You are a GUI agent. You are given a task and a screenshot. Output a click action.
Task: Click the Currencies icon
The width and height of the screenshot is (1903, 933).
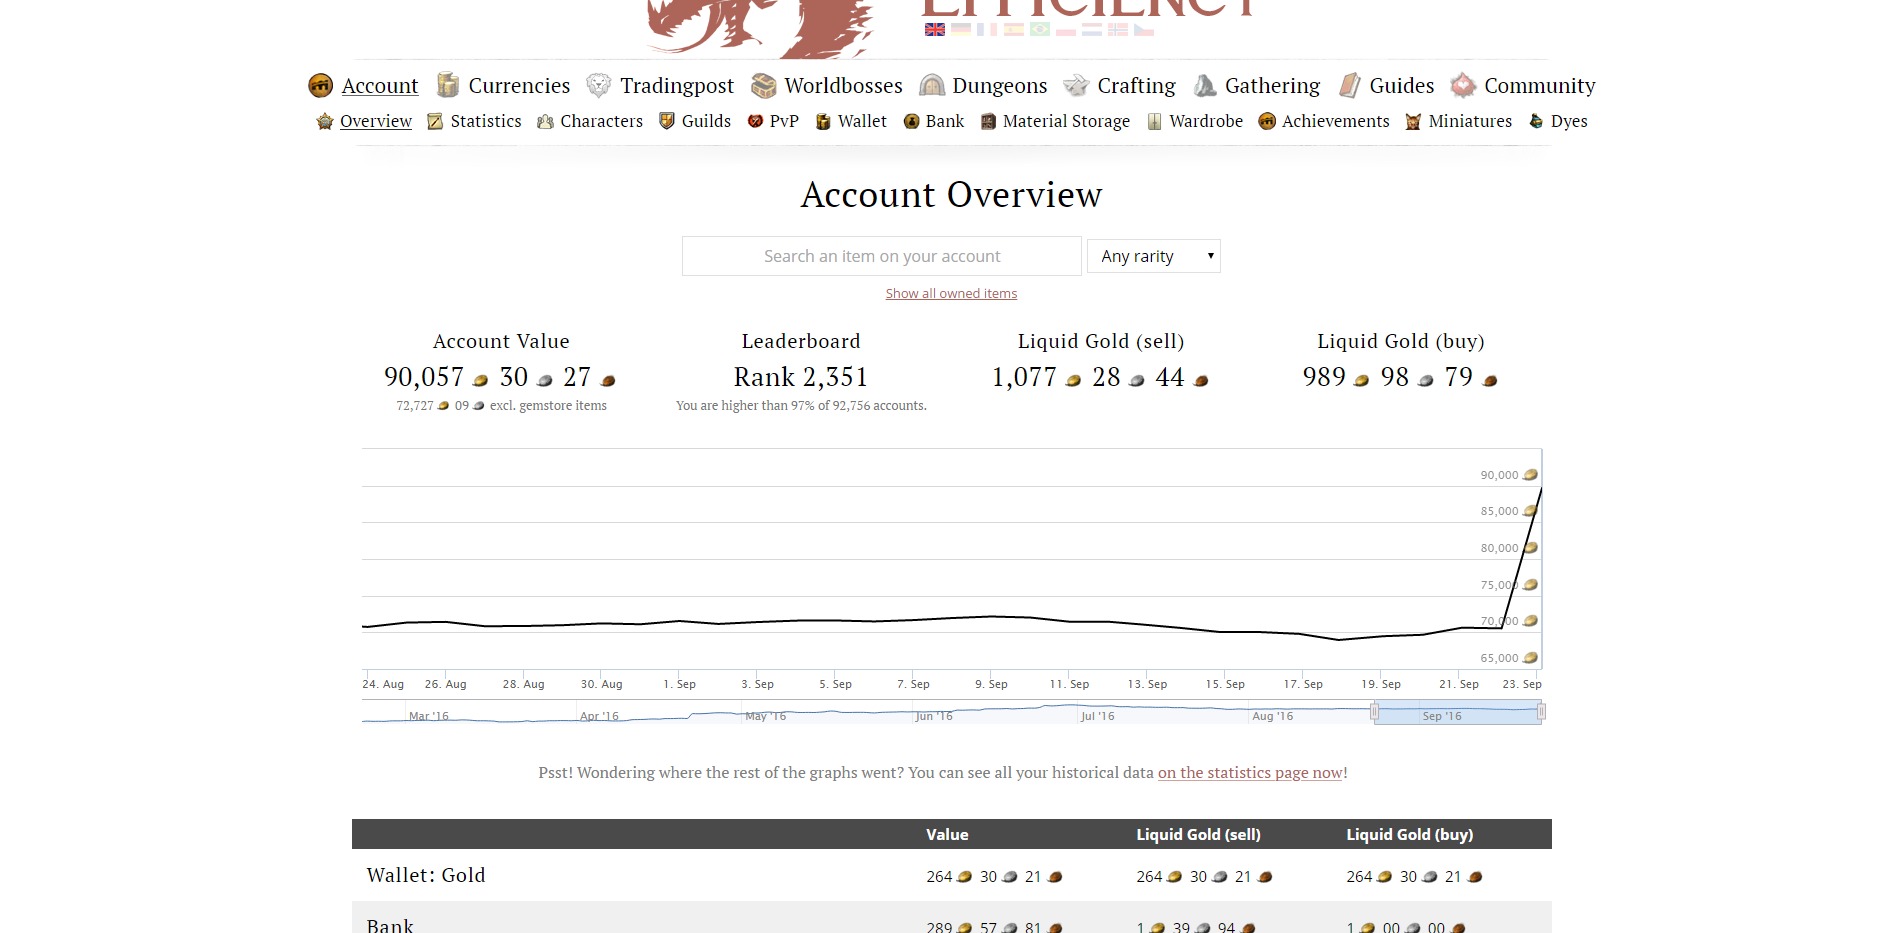point(448,86)
